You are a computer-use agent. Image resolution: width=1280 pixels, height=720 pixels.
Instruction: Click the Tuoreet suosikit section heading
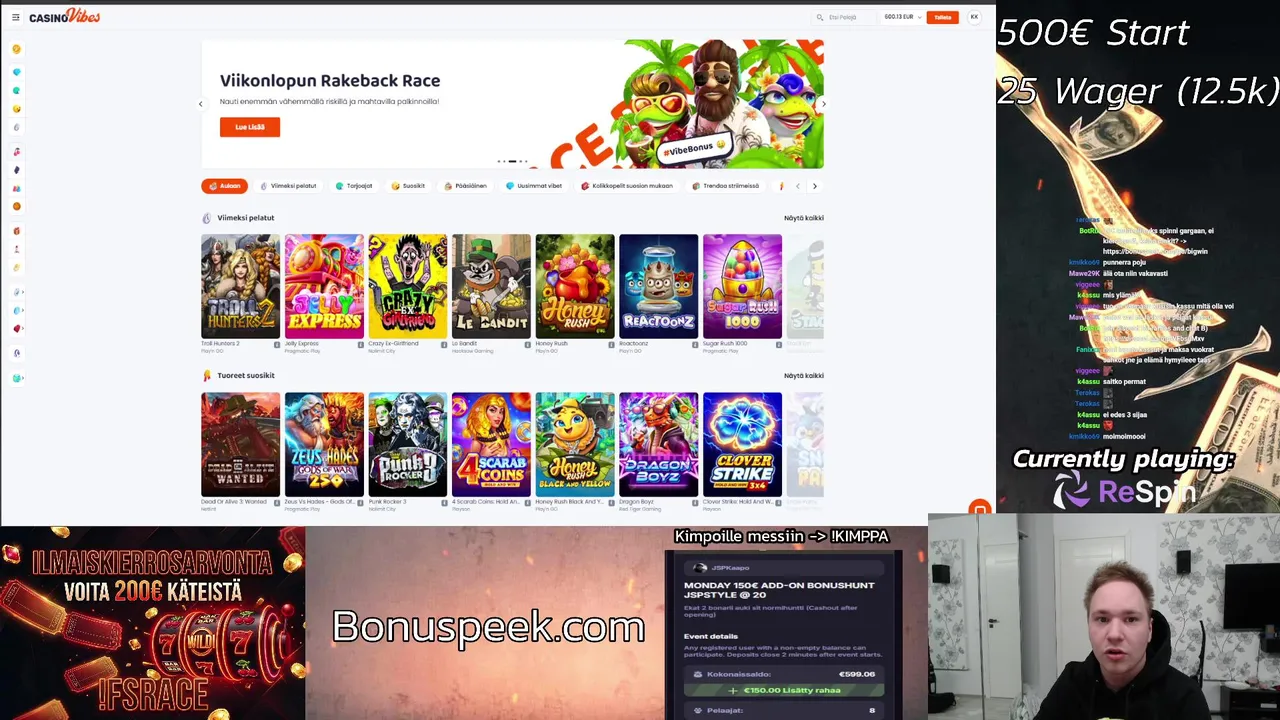coord(246,376)
